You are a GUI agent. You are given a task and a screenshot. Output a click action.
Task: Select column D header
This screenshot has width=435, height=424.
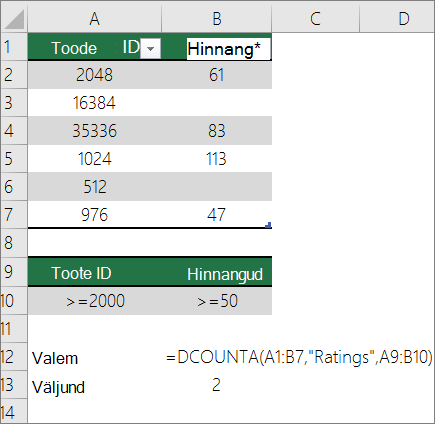coord(397,19)
